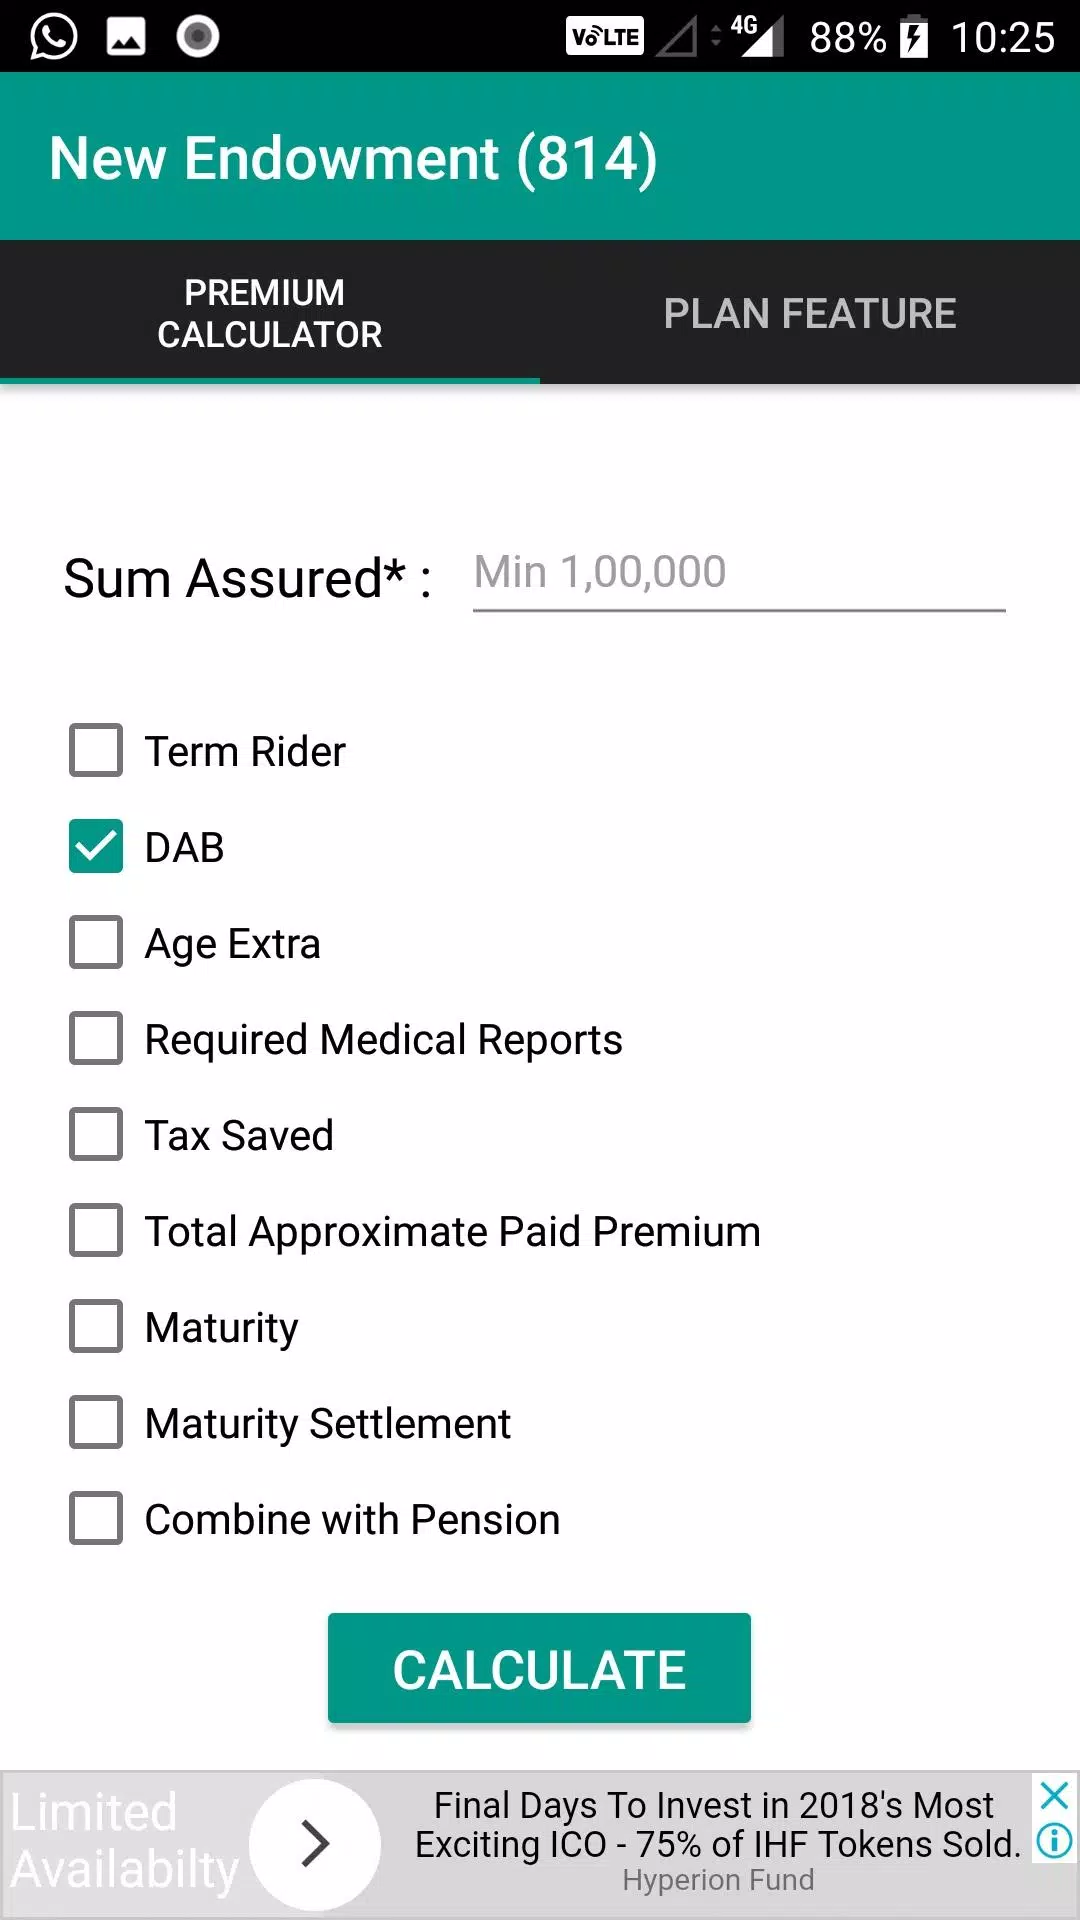Tap the WhatsApp notification icon
The width and height of the screenshot is (1080, 1920).
tap(53, 37)
